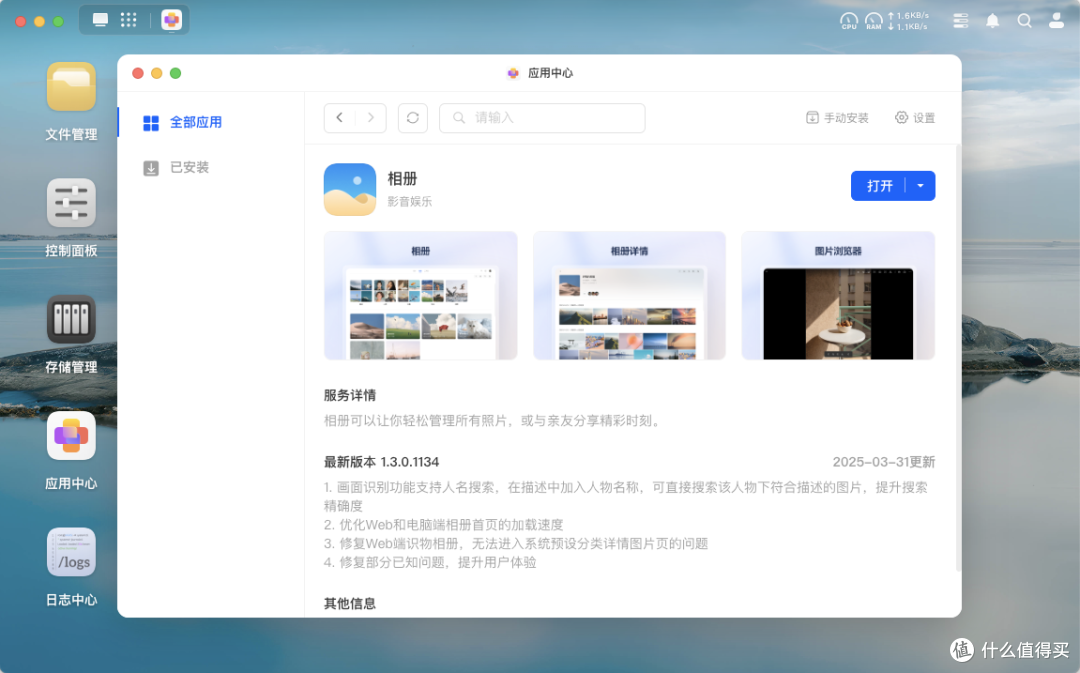The image size is (1080, 673).
Task: Click the 2025-03-31更新 date text
Action: click(x=884, y=462)
